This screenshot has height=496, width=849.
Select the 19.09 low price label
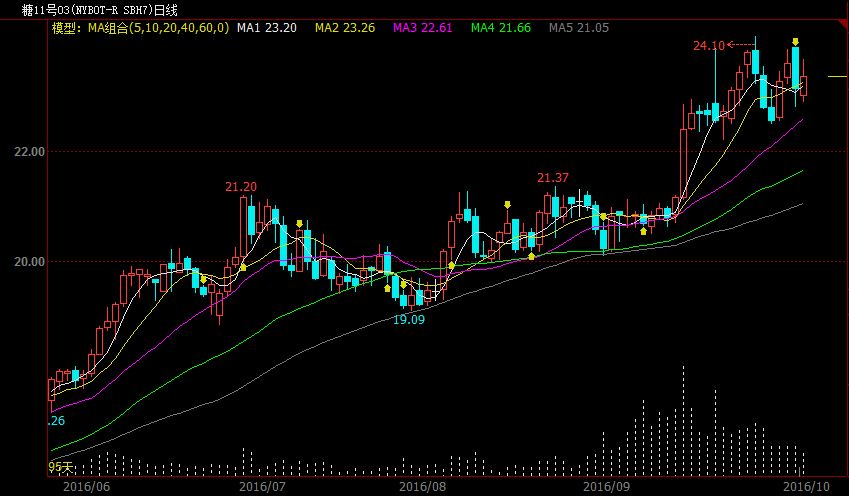pyautogui.click(x=409, y=319)
